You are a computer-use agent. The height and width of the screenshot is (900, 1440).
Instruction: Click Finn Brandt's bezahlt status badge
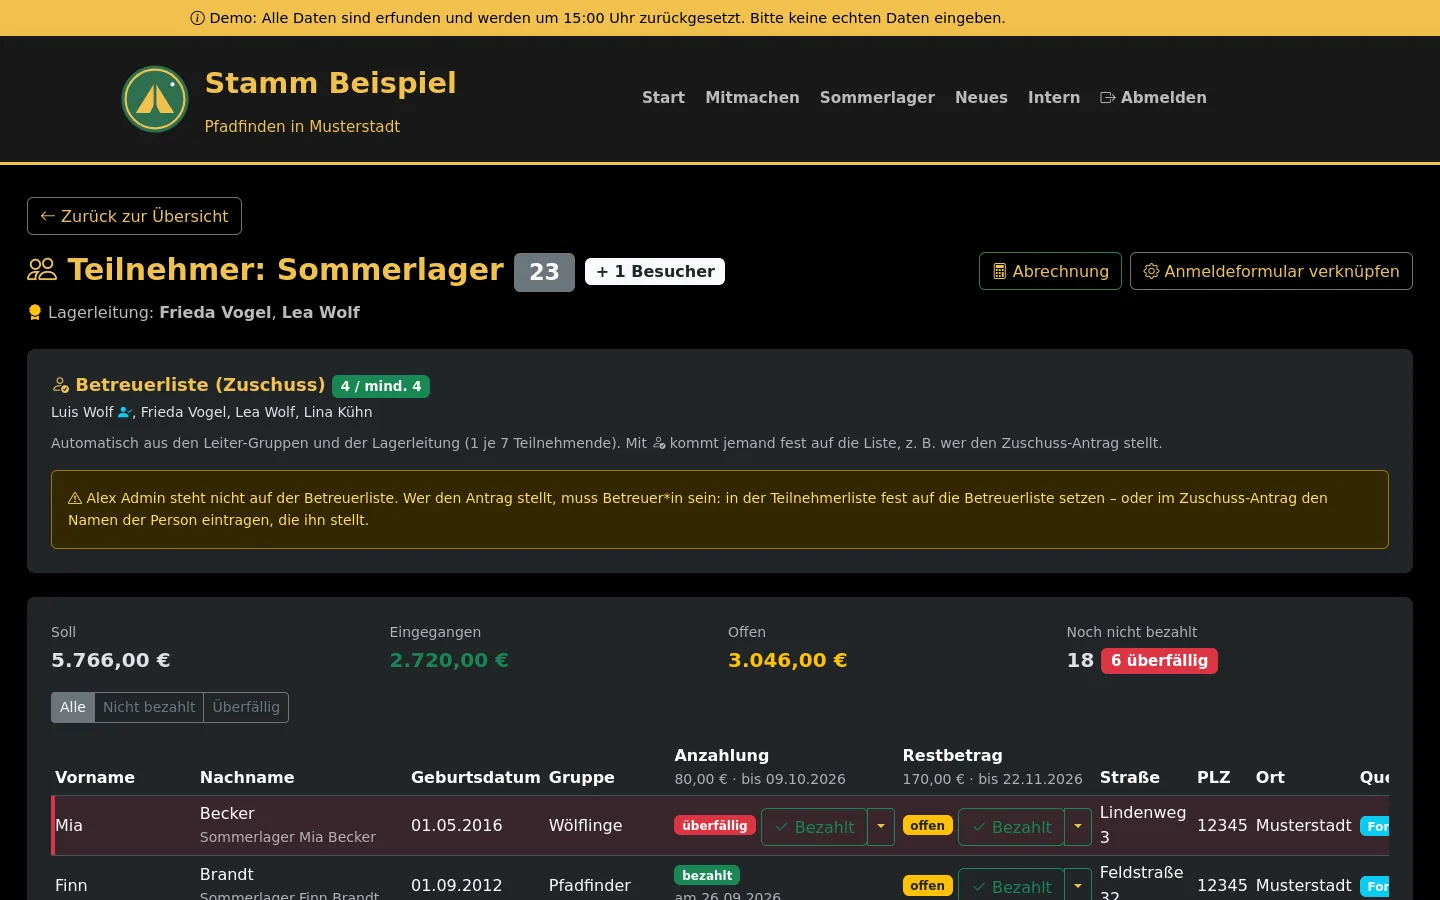point(707,875)
